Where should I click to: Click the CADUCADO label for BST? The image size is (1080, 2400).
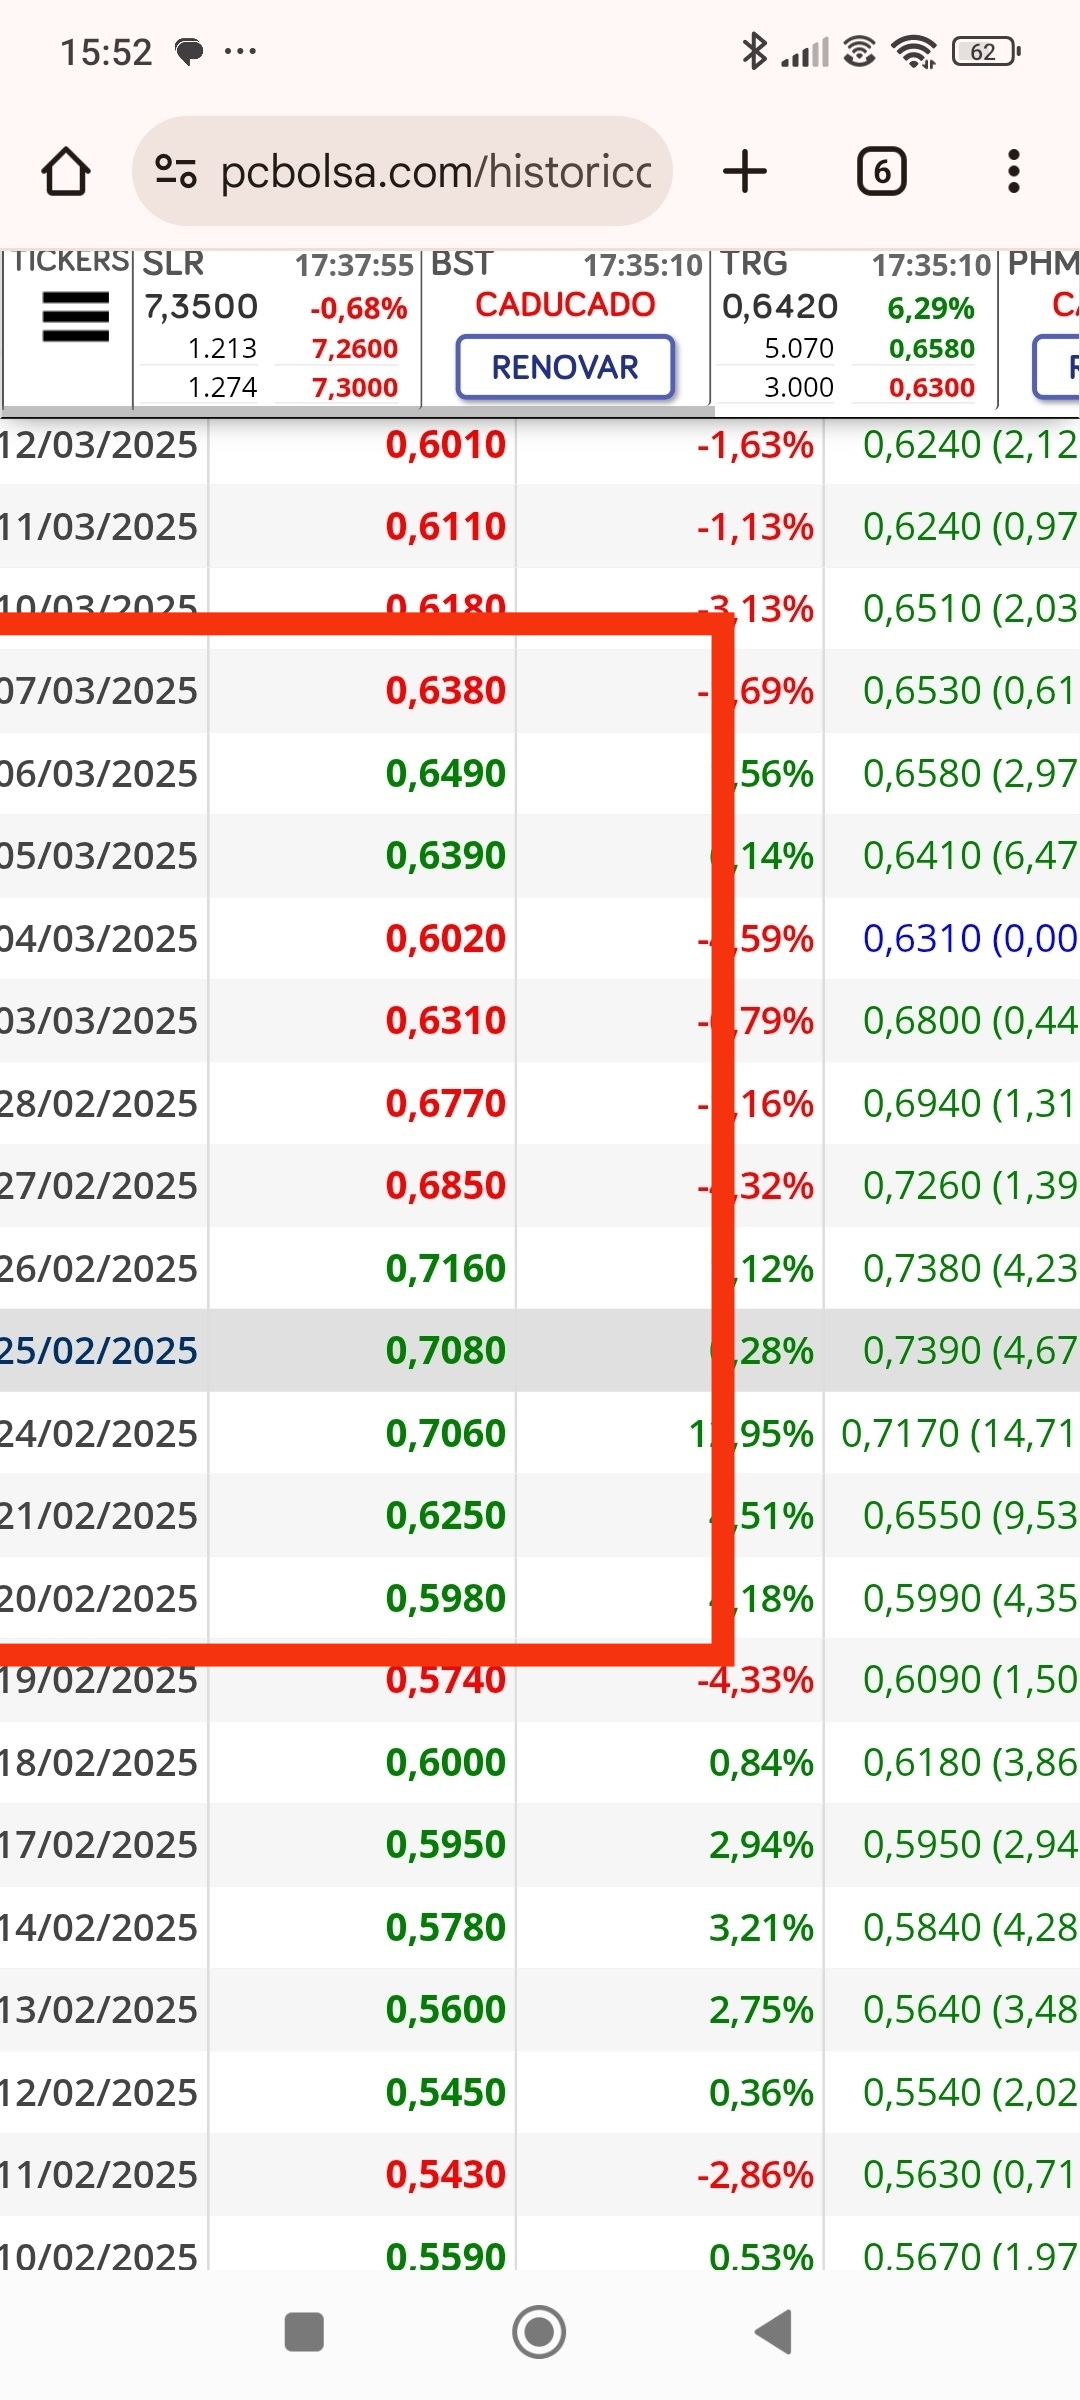click(x=565, y=304)
